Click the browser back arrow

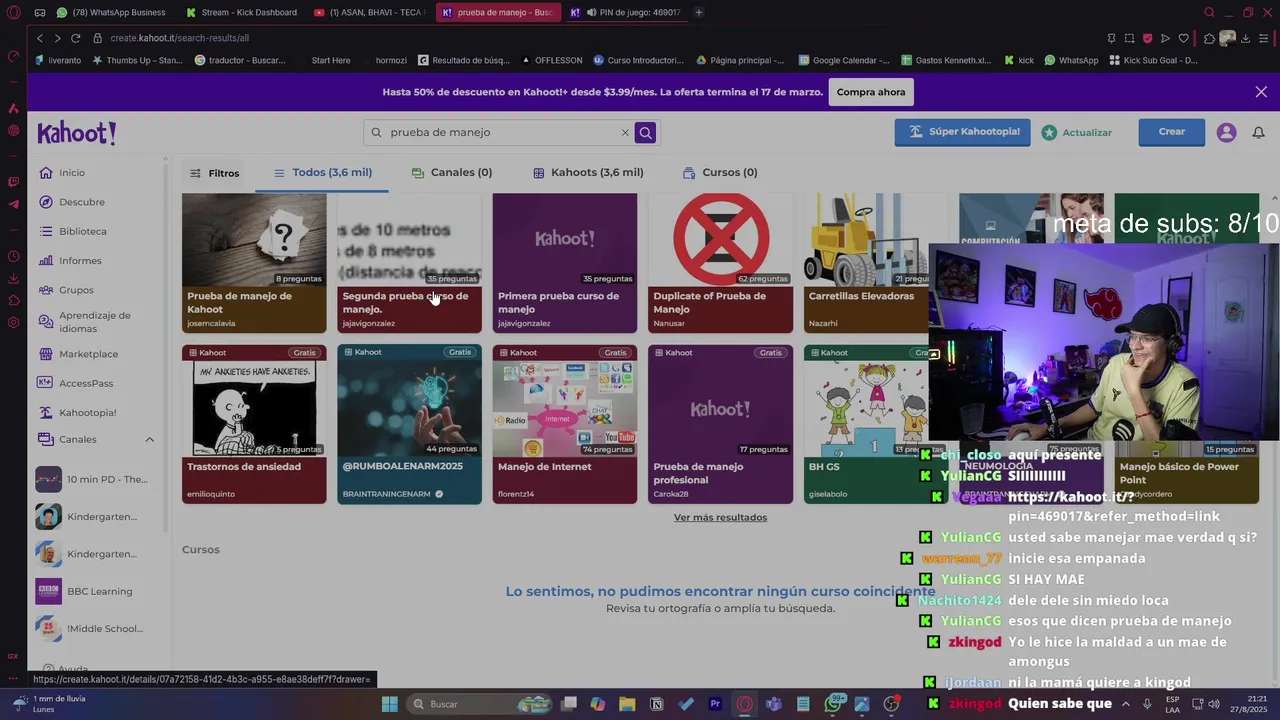click(39, 38)
